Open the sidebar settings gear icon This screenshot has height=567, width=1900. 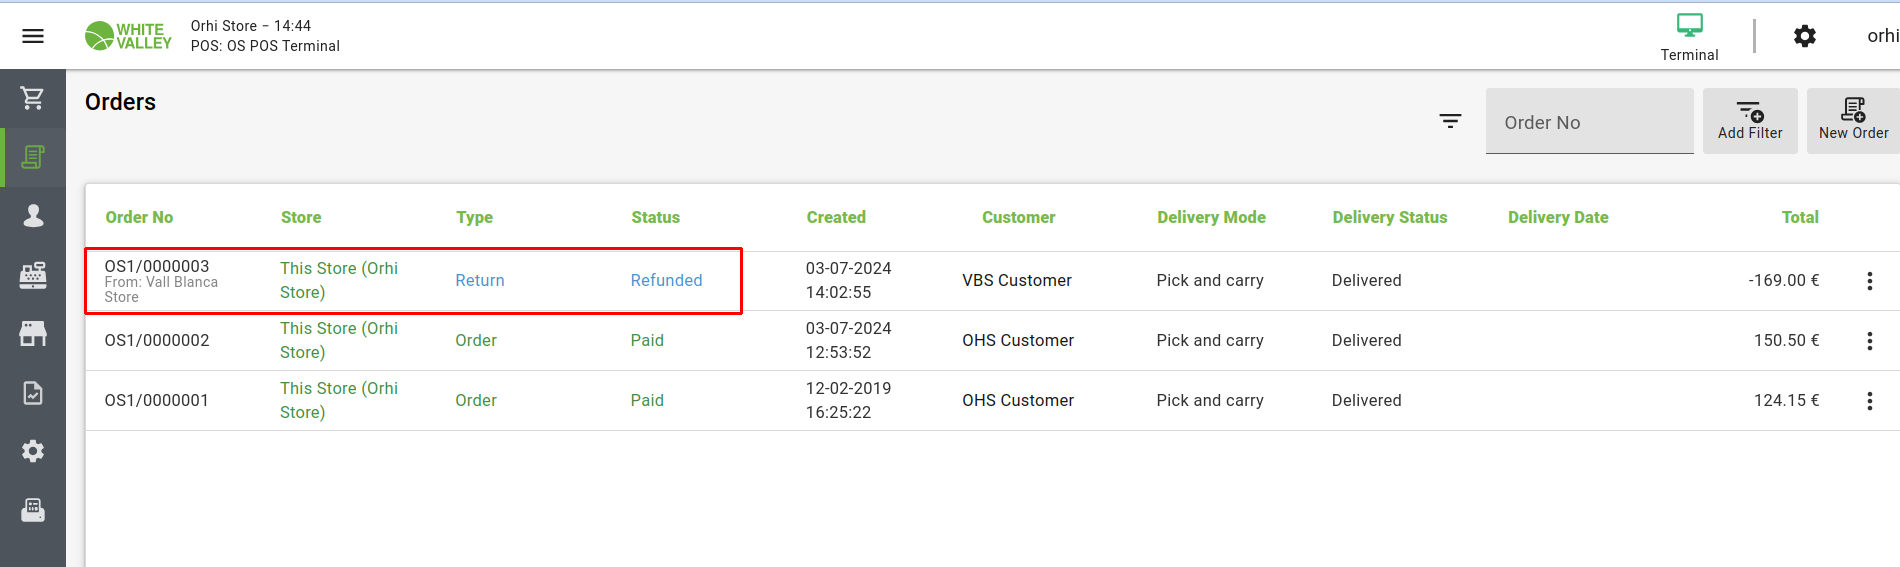[33, 451]
